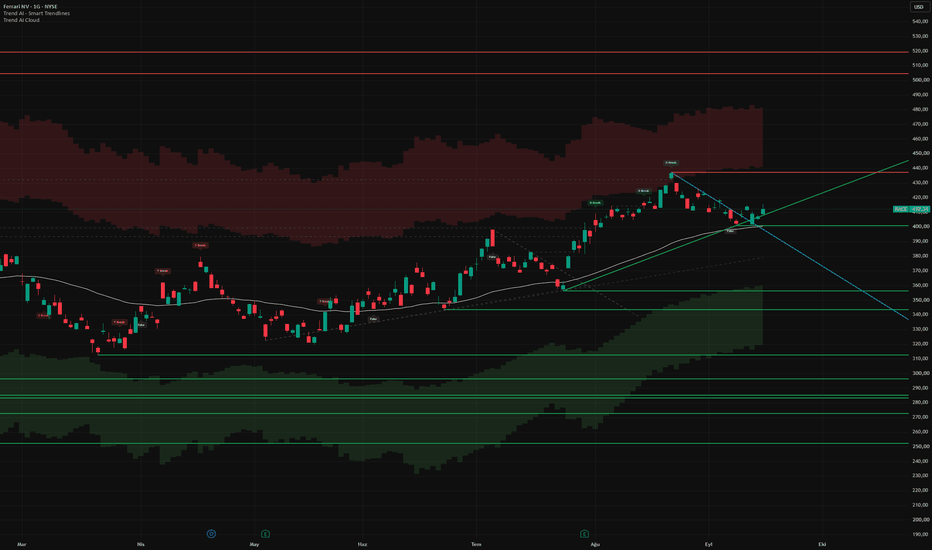Click the earnings icon near Ağu

[x=584, y=534]
